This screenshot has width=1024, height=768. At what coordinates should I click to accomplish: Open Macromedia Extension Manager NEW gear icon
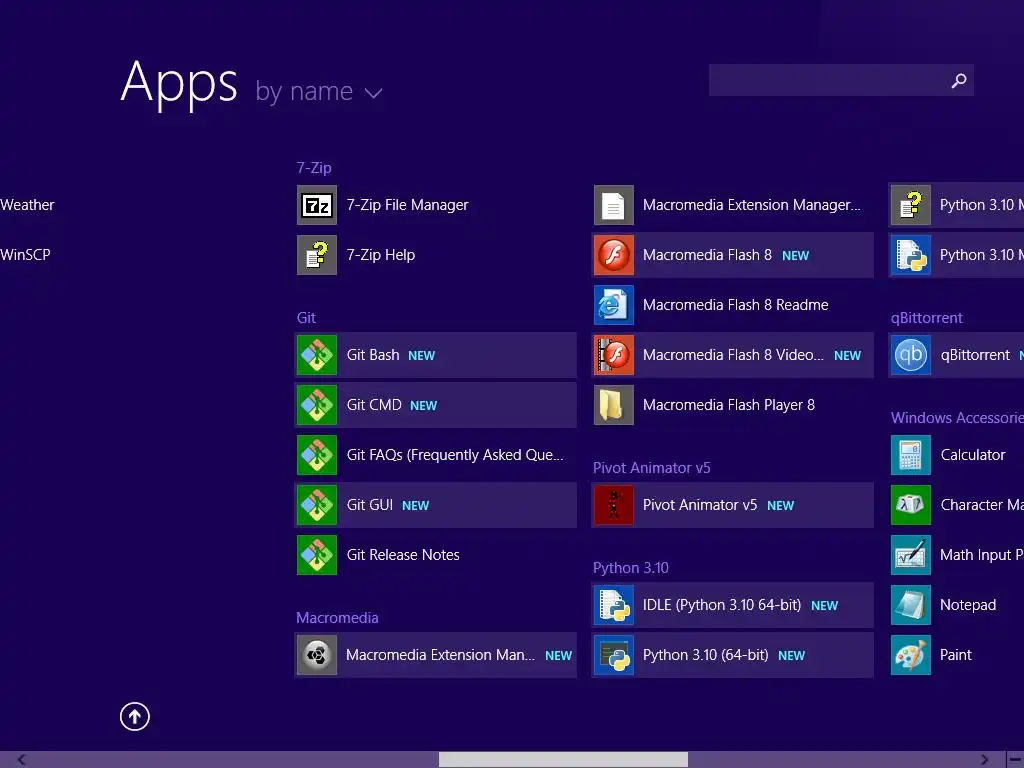[x=317, y=655]
